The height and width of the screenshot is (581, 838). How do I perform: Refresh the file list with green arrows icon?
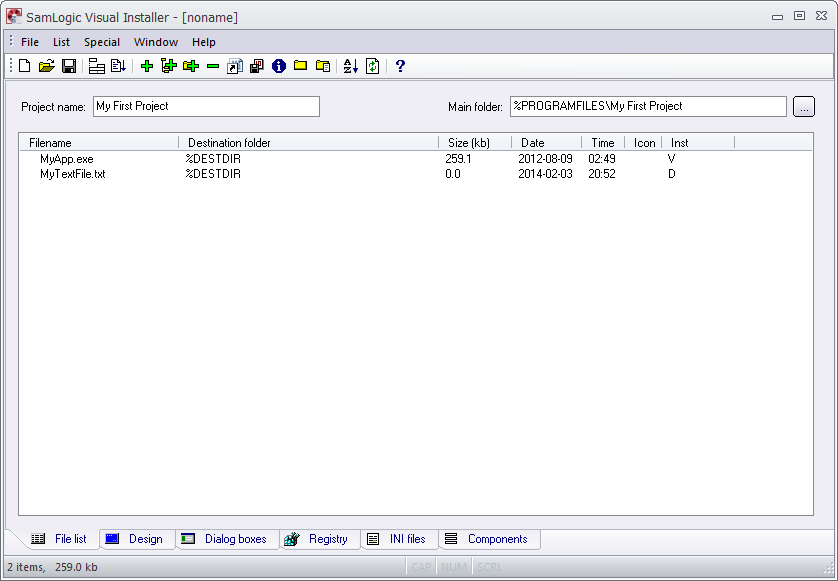[373, 66]
